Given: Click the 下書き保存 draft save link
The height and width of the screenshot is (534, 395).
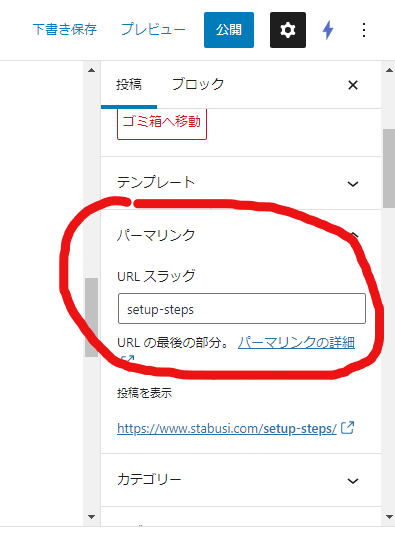Looking at the screenshot, I should (x=65, y=30).
